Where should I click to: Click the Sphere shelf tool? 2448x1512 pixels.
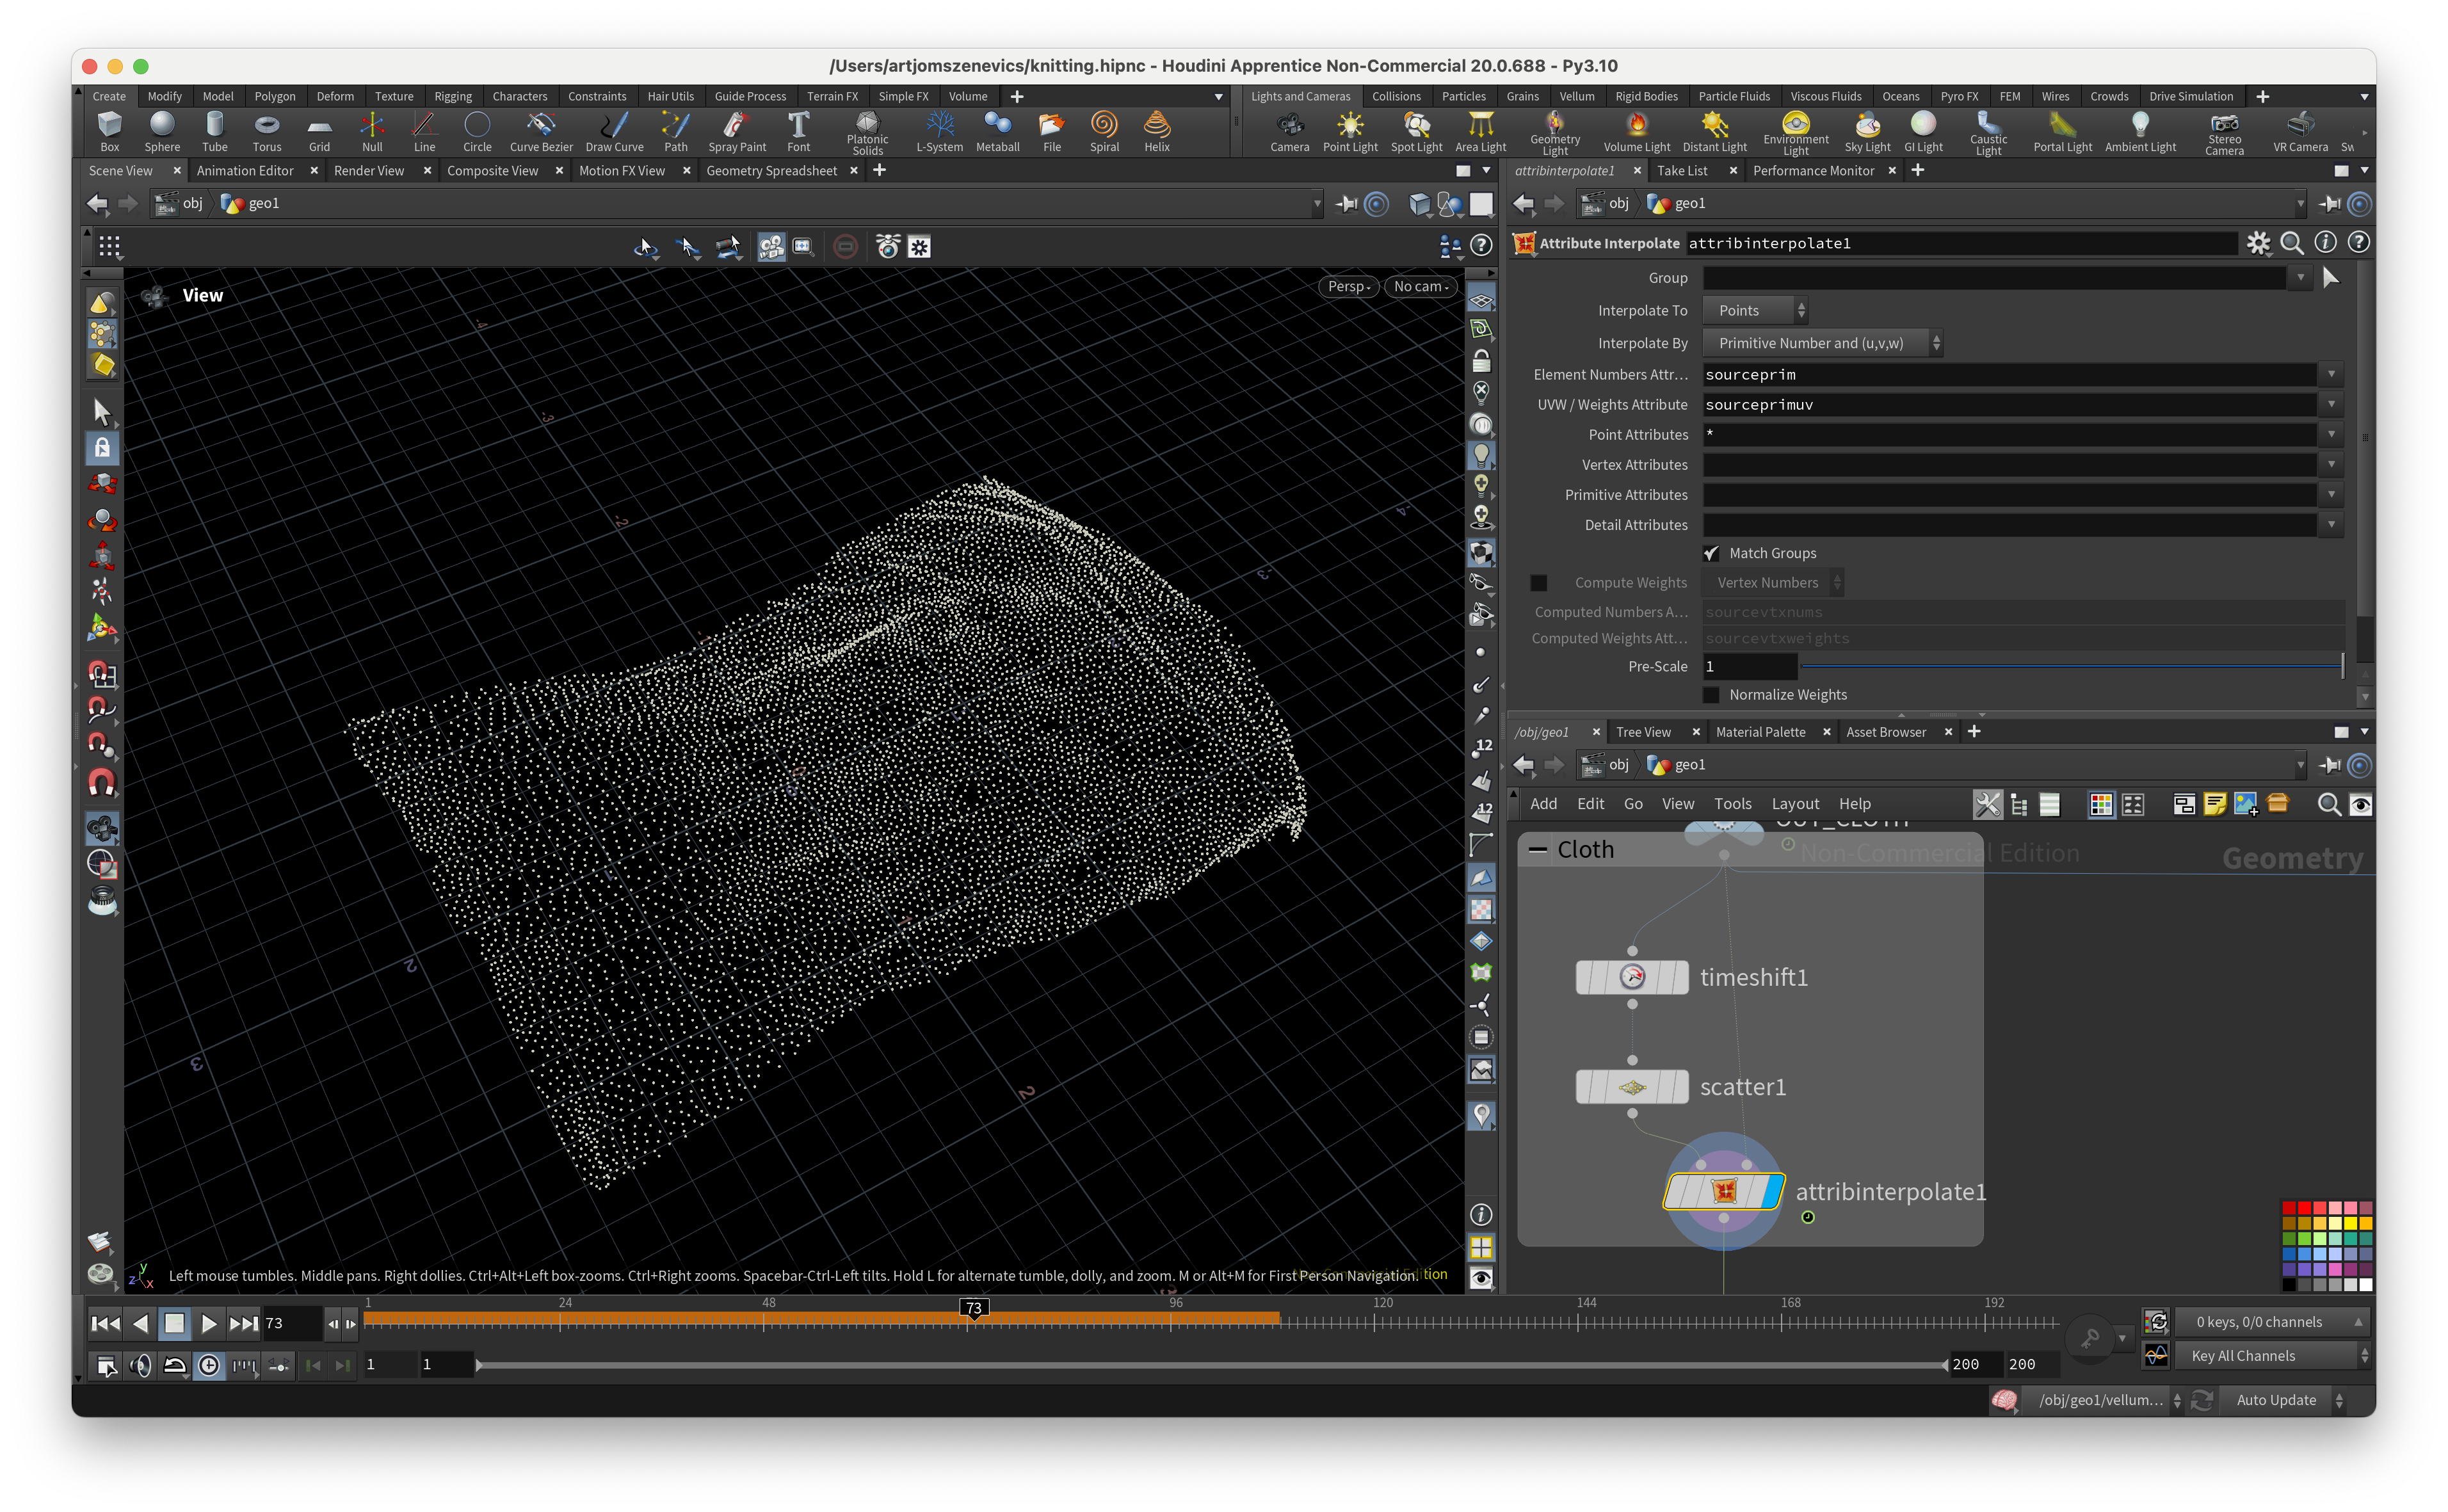pos(162,131)
